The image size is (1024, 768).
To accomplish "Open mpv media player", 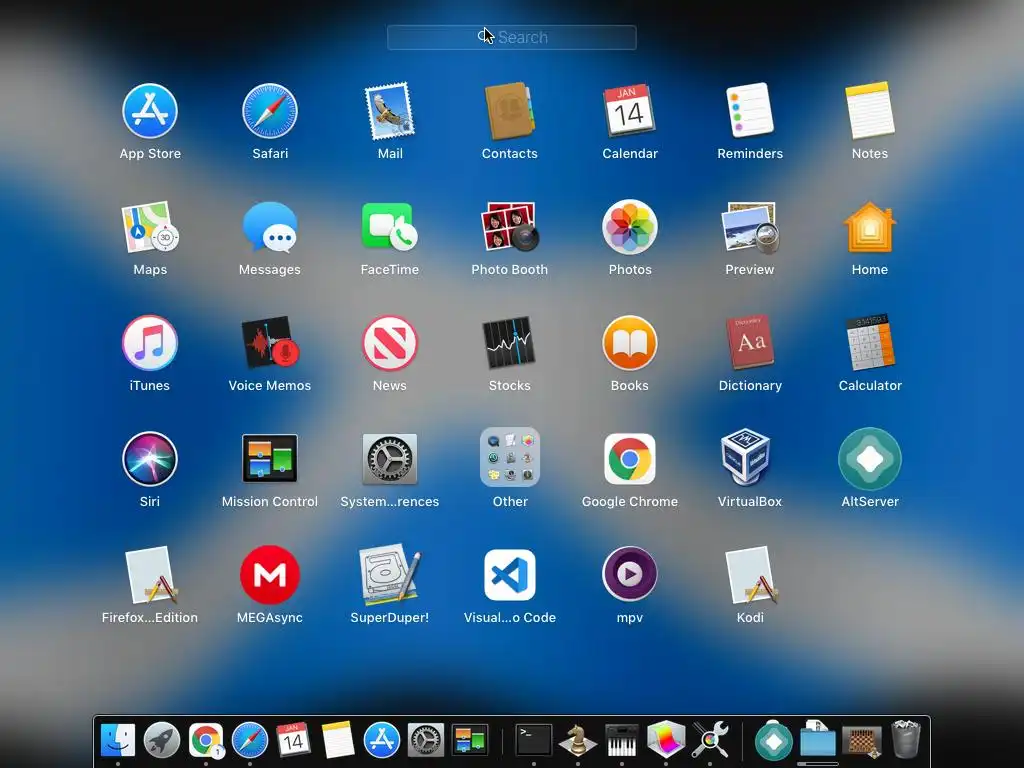I will (630, 573).
